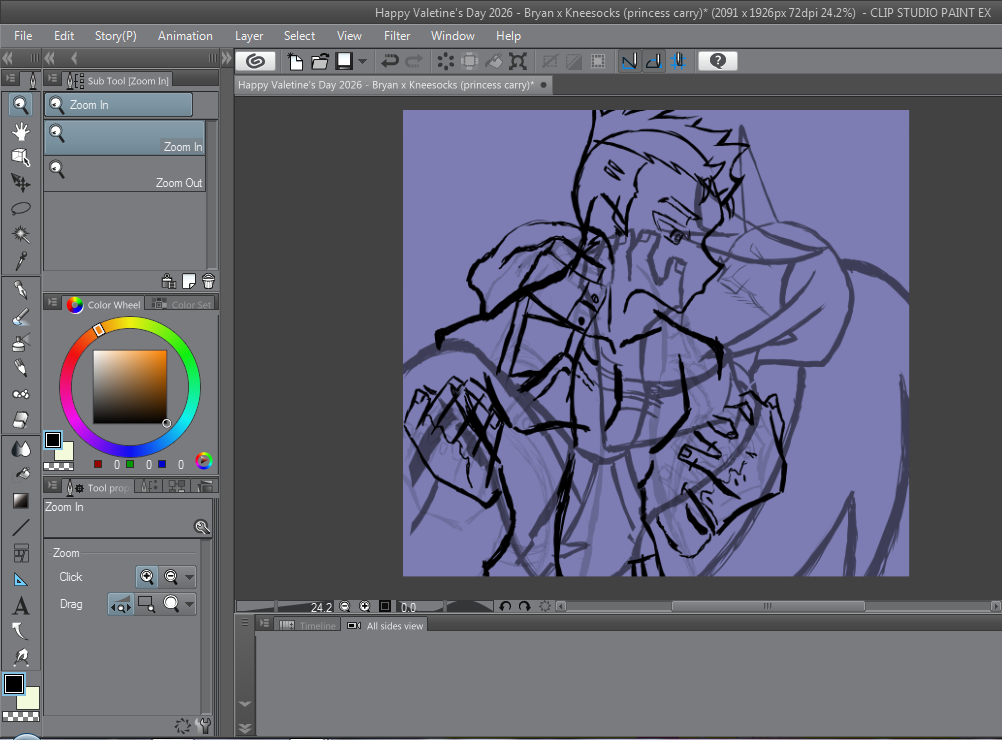The image size is (1002, 740).
Task: Toggle Snap to Ruler in toolbar
Action: (x=629, y=61)
